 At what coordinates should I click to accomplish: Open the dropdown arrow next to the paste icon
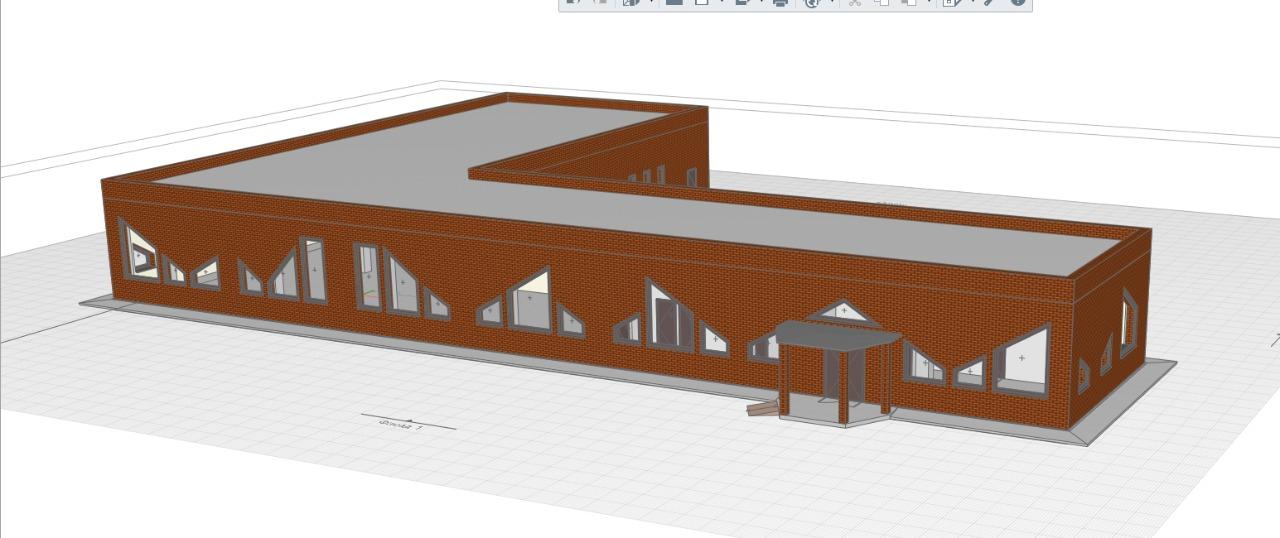(929, 3)
